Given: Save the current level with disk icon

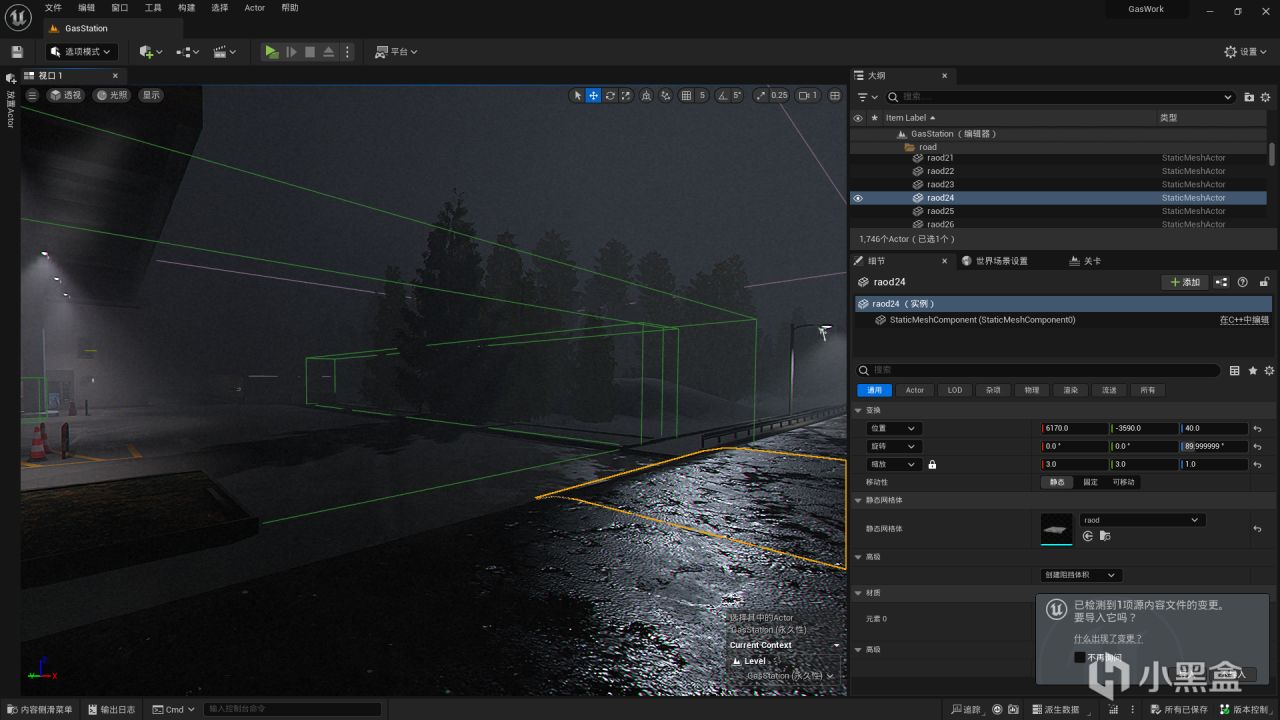Looking at the screenshot, I should (17, 52).
